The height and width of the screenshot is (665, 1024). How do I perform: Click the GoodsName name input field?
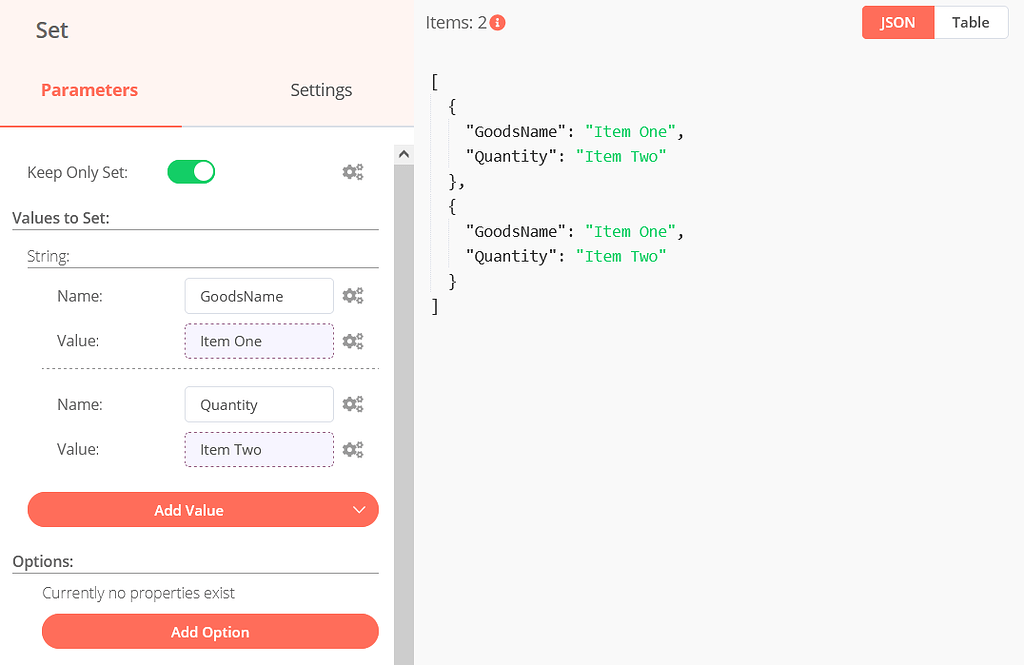tap(259, 296)
